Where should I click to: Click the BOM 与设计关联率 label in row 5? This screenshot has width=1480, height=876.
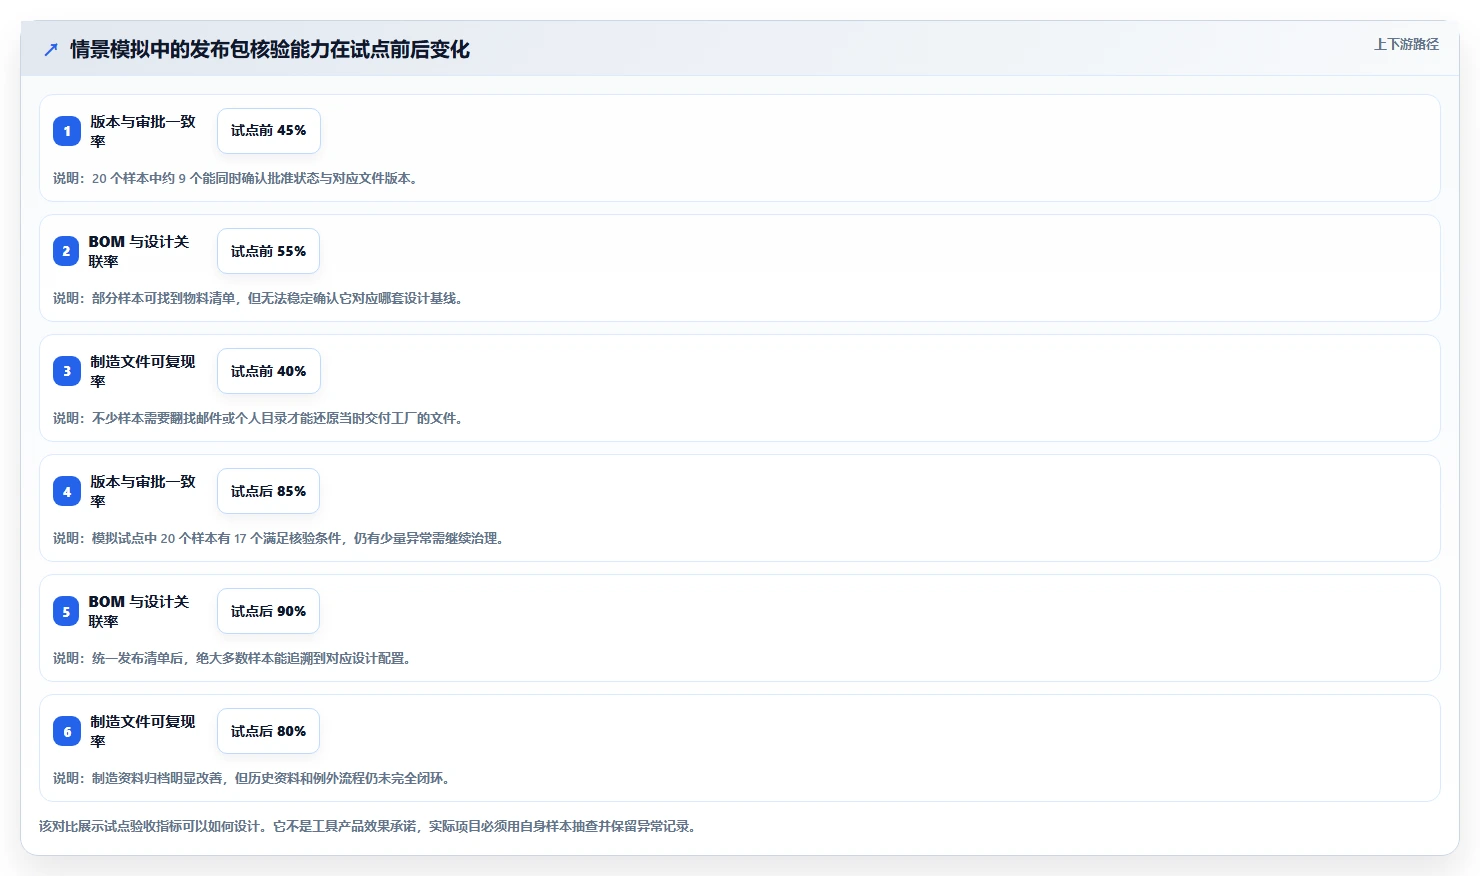tap(139, 611)
